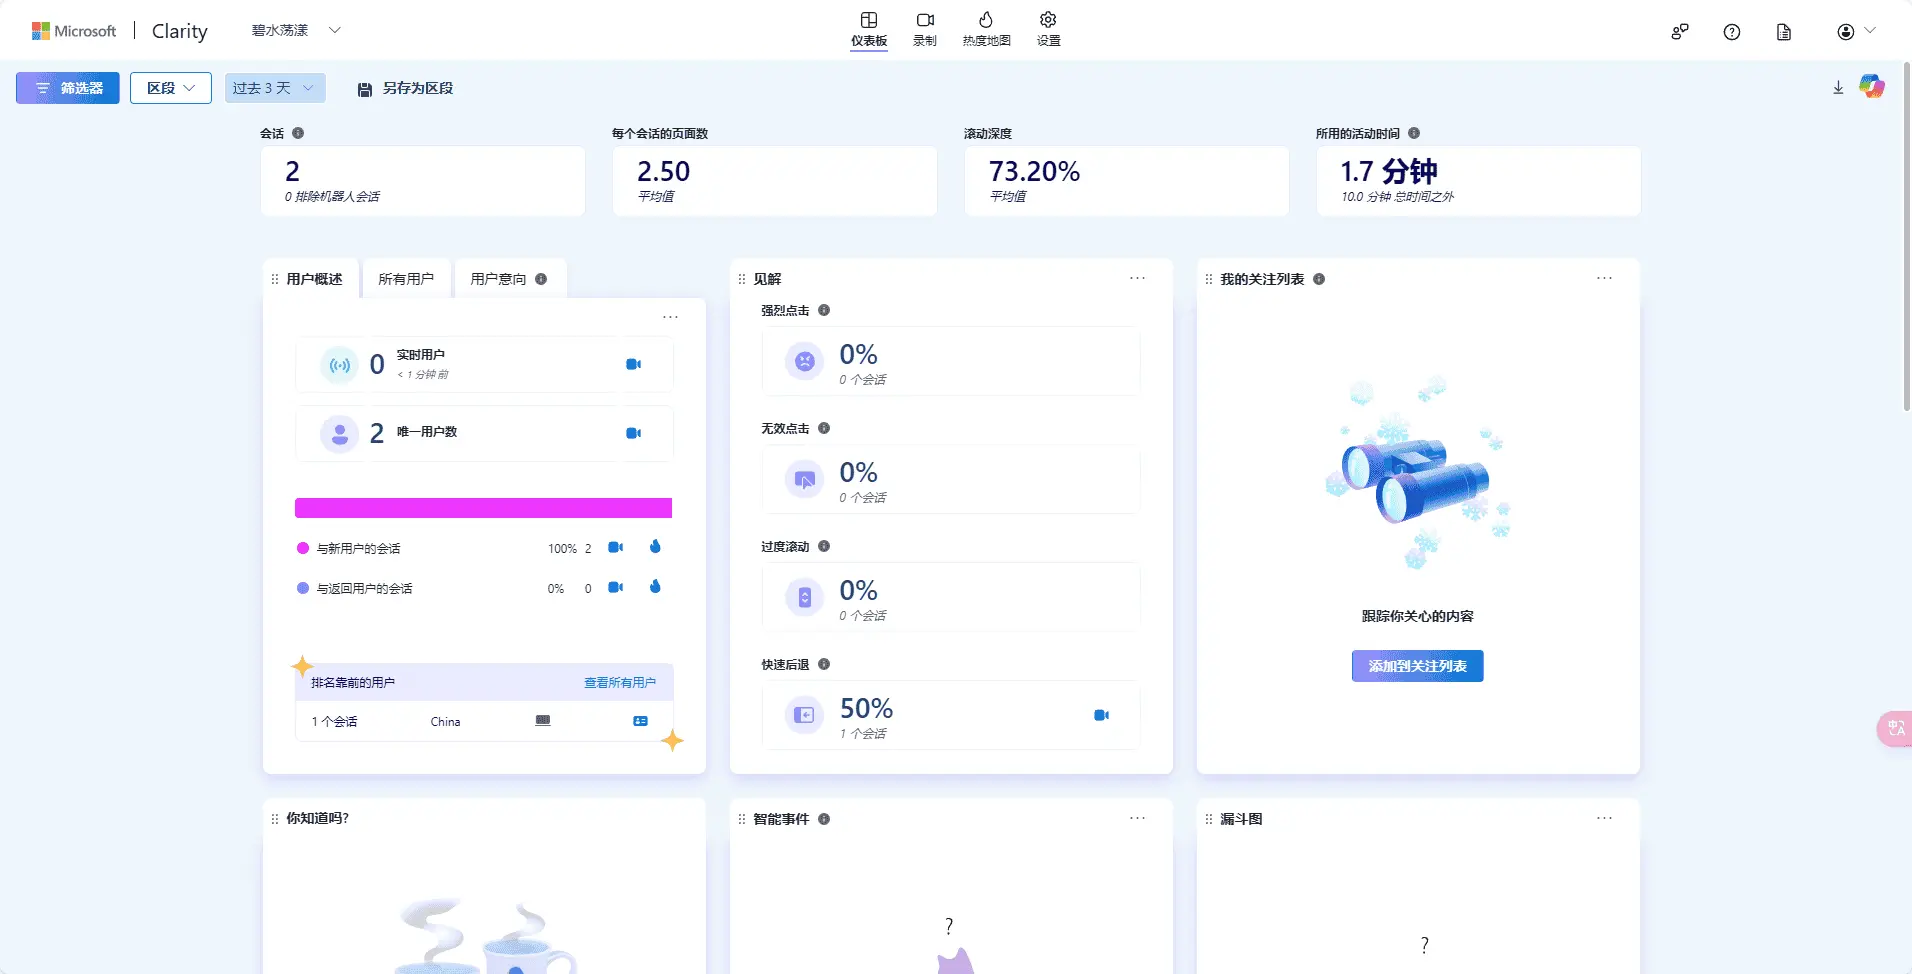
Task: Watch recordings for 快速后退 sessions
Action: pos(1101,715)
